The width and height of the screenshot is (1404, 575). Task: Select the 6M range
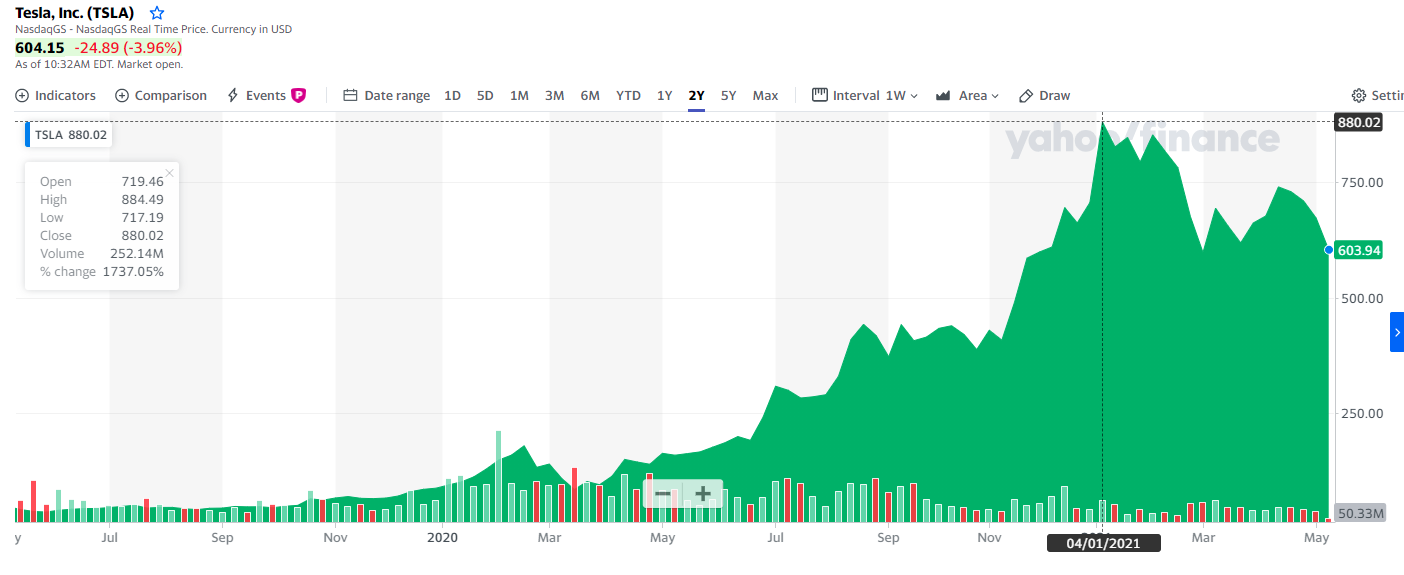(x=590, y=96)
